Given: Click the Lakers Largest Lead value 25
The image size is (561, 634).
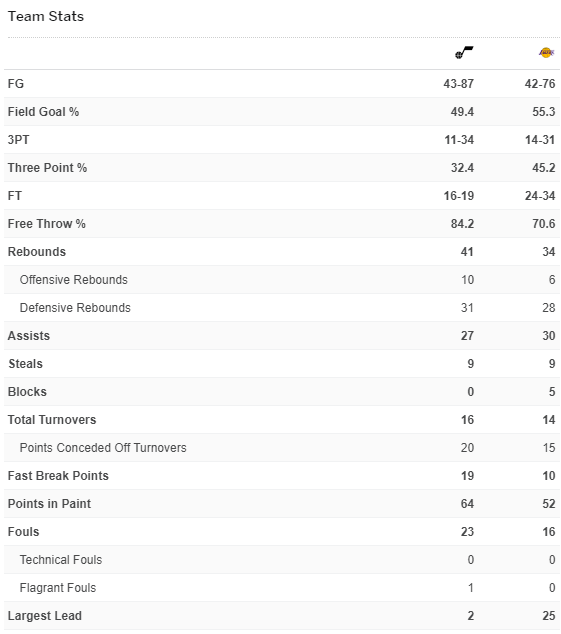Looking at the screenshot, I should click(x=548, y=616).
